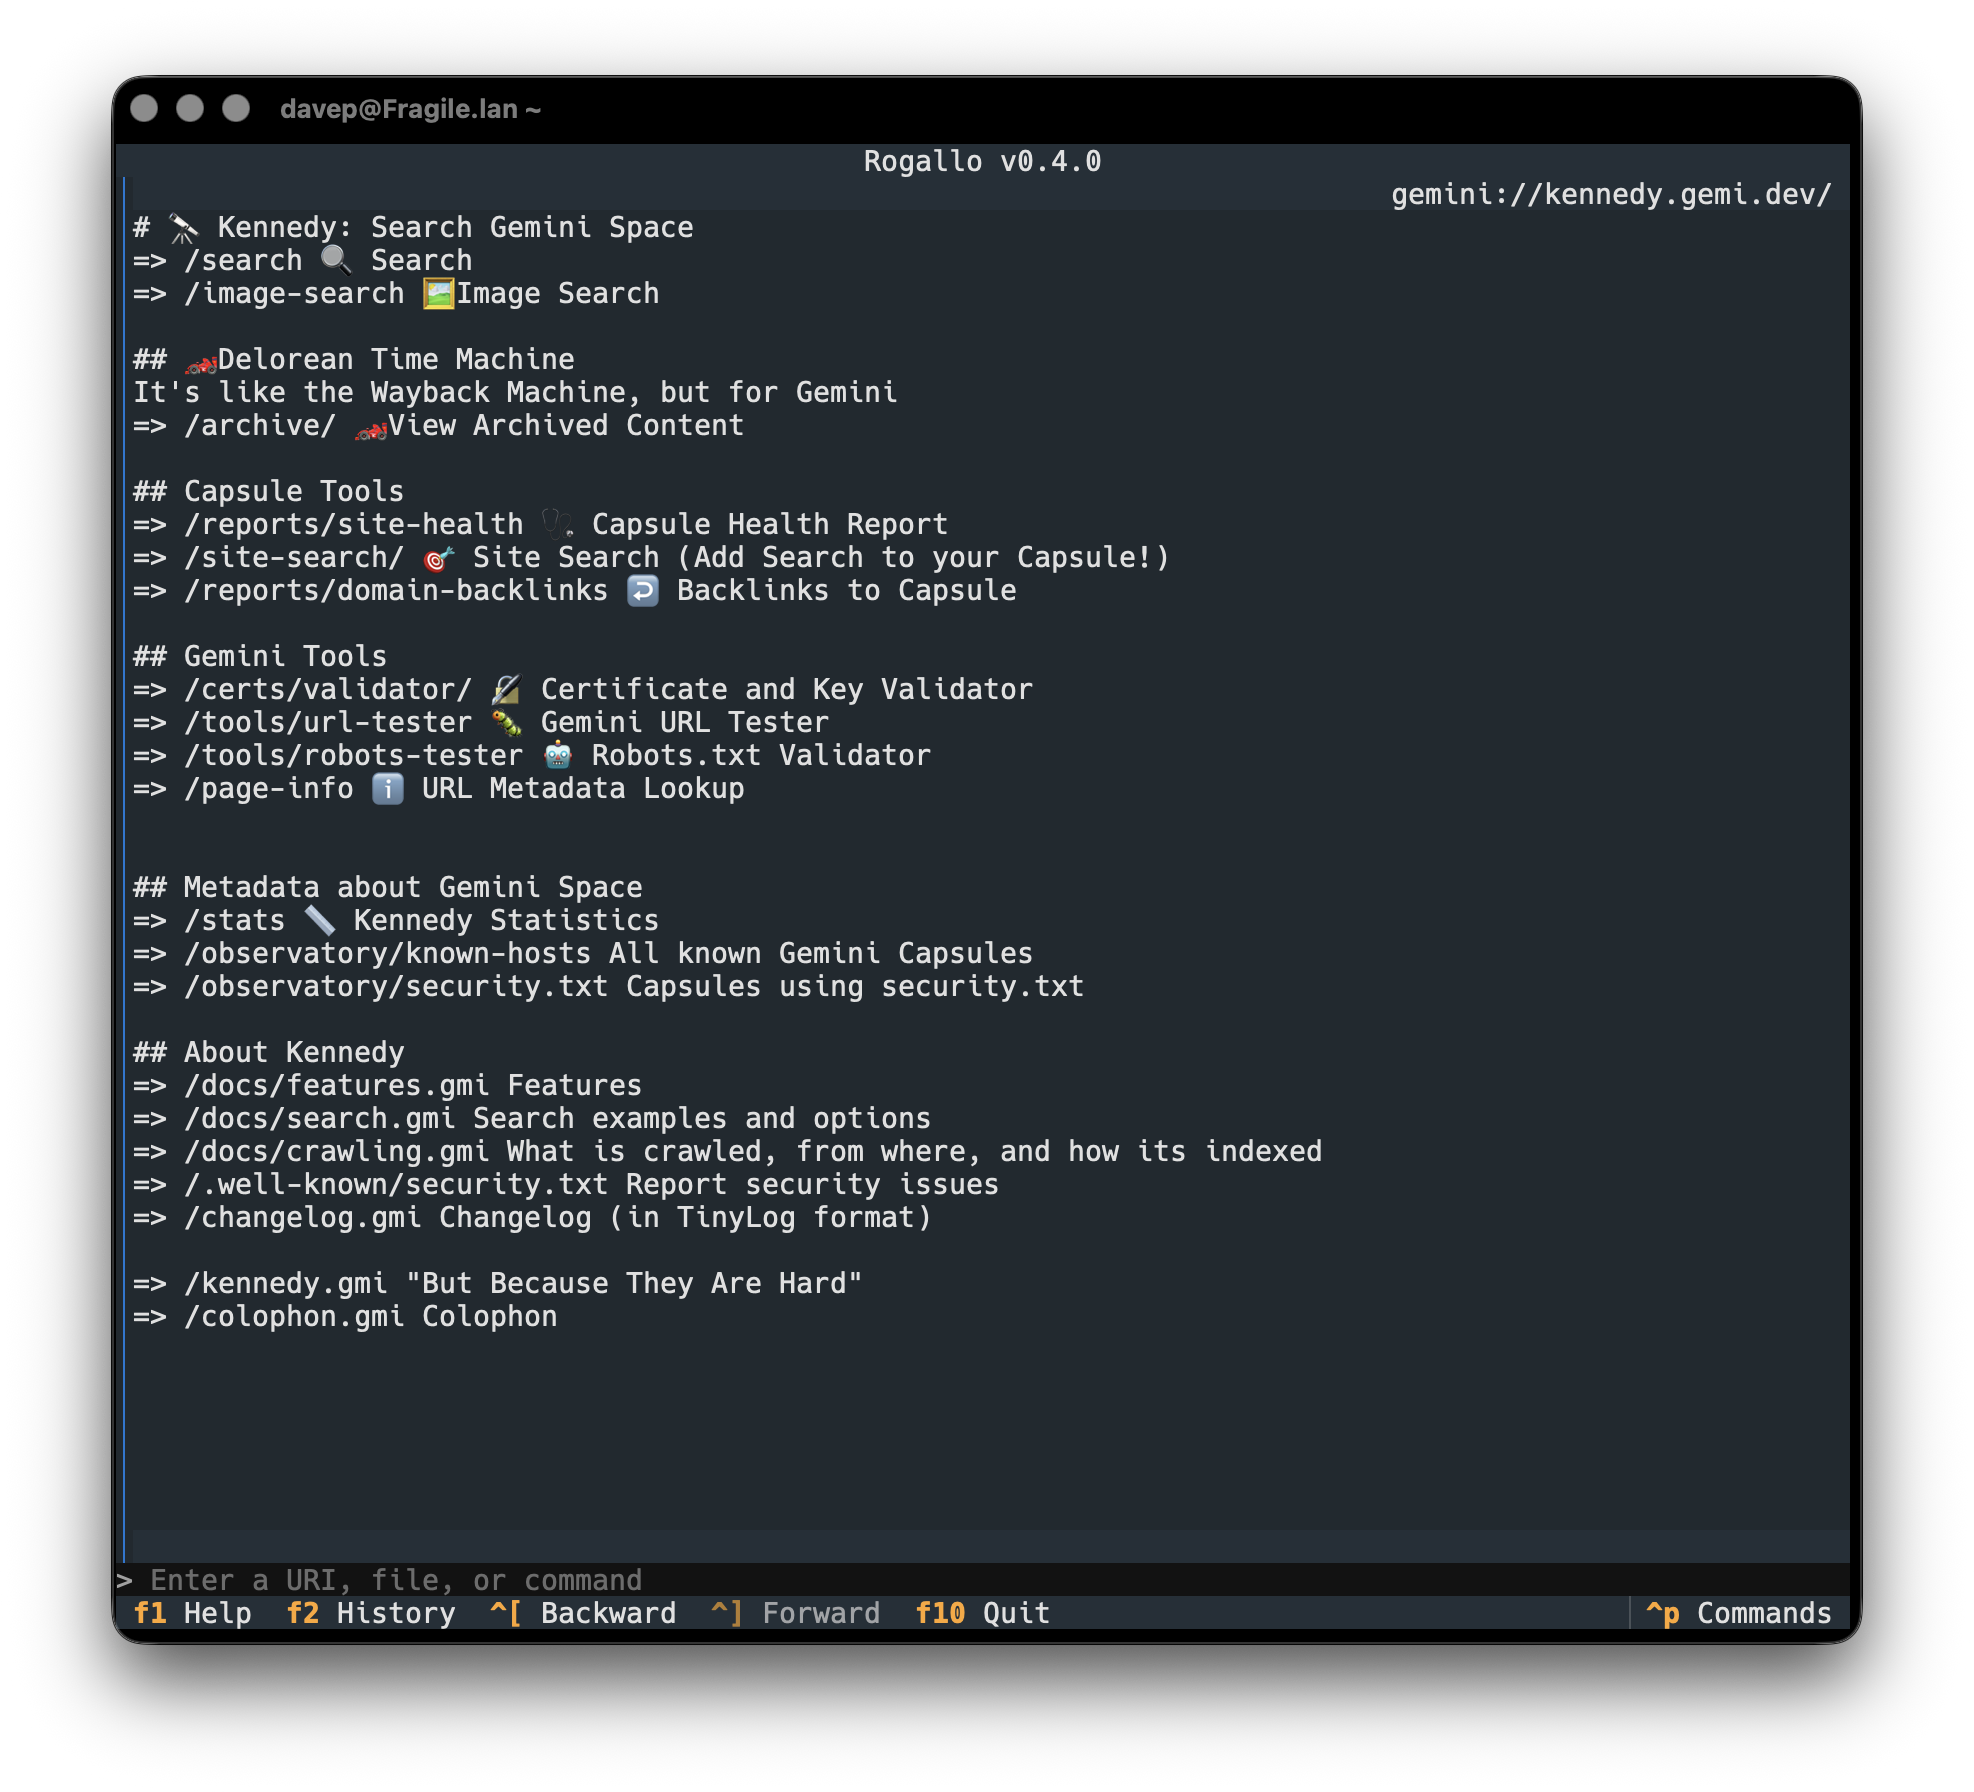Open the /colophon.gmi Colophon link
This screenshot has height=1792, width=1974.
[345, 1317]
